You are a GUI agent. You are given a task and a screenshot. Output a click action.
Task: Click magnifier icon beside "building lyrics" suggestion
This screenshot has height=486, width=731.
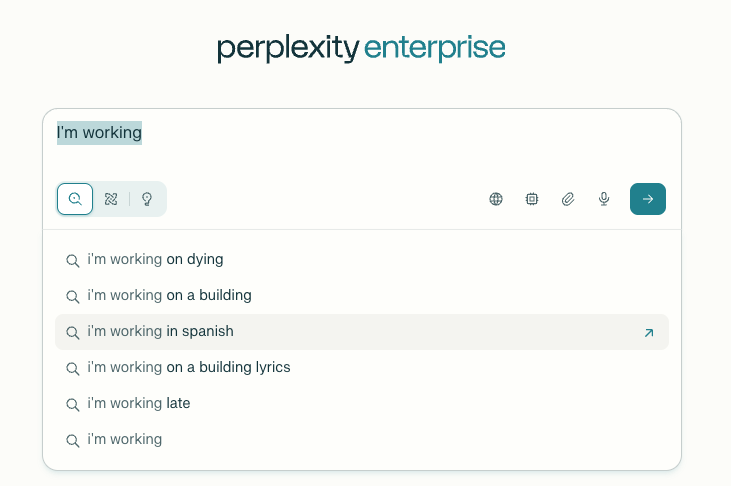pyautogui.click(x=73, y=368)
